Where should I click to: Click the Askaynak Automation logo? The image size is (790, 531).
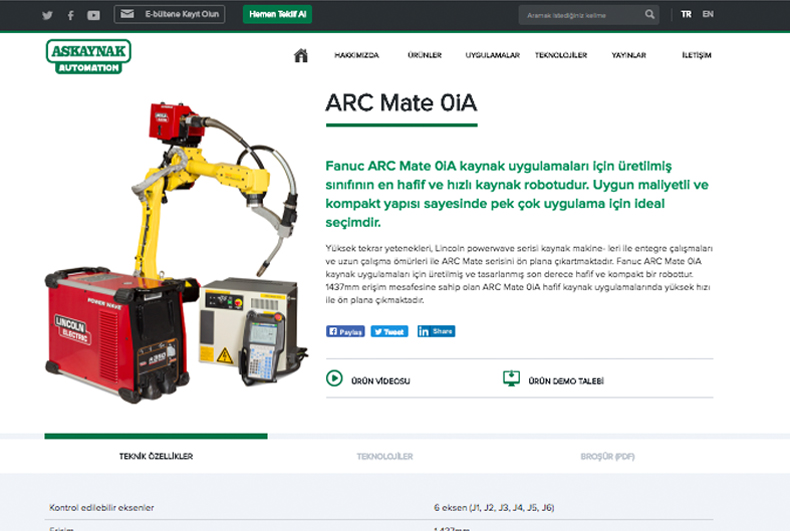click(x=89, y=56)
